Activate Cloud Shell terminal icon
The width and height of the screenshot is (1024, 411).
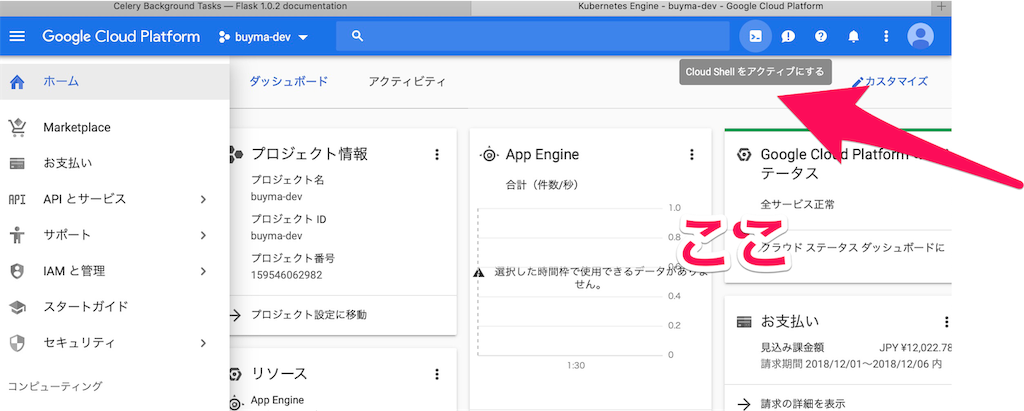click(755, 36)
